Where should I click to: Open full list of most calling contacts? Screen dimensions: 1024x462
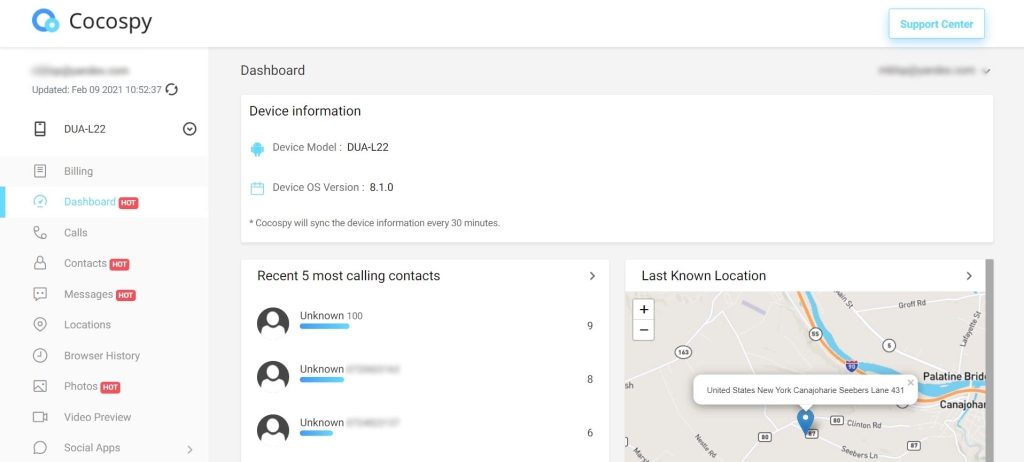592,276
